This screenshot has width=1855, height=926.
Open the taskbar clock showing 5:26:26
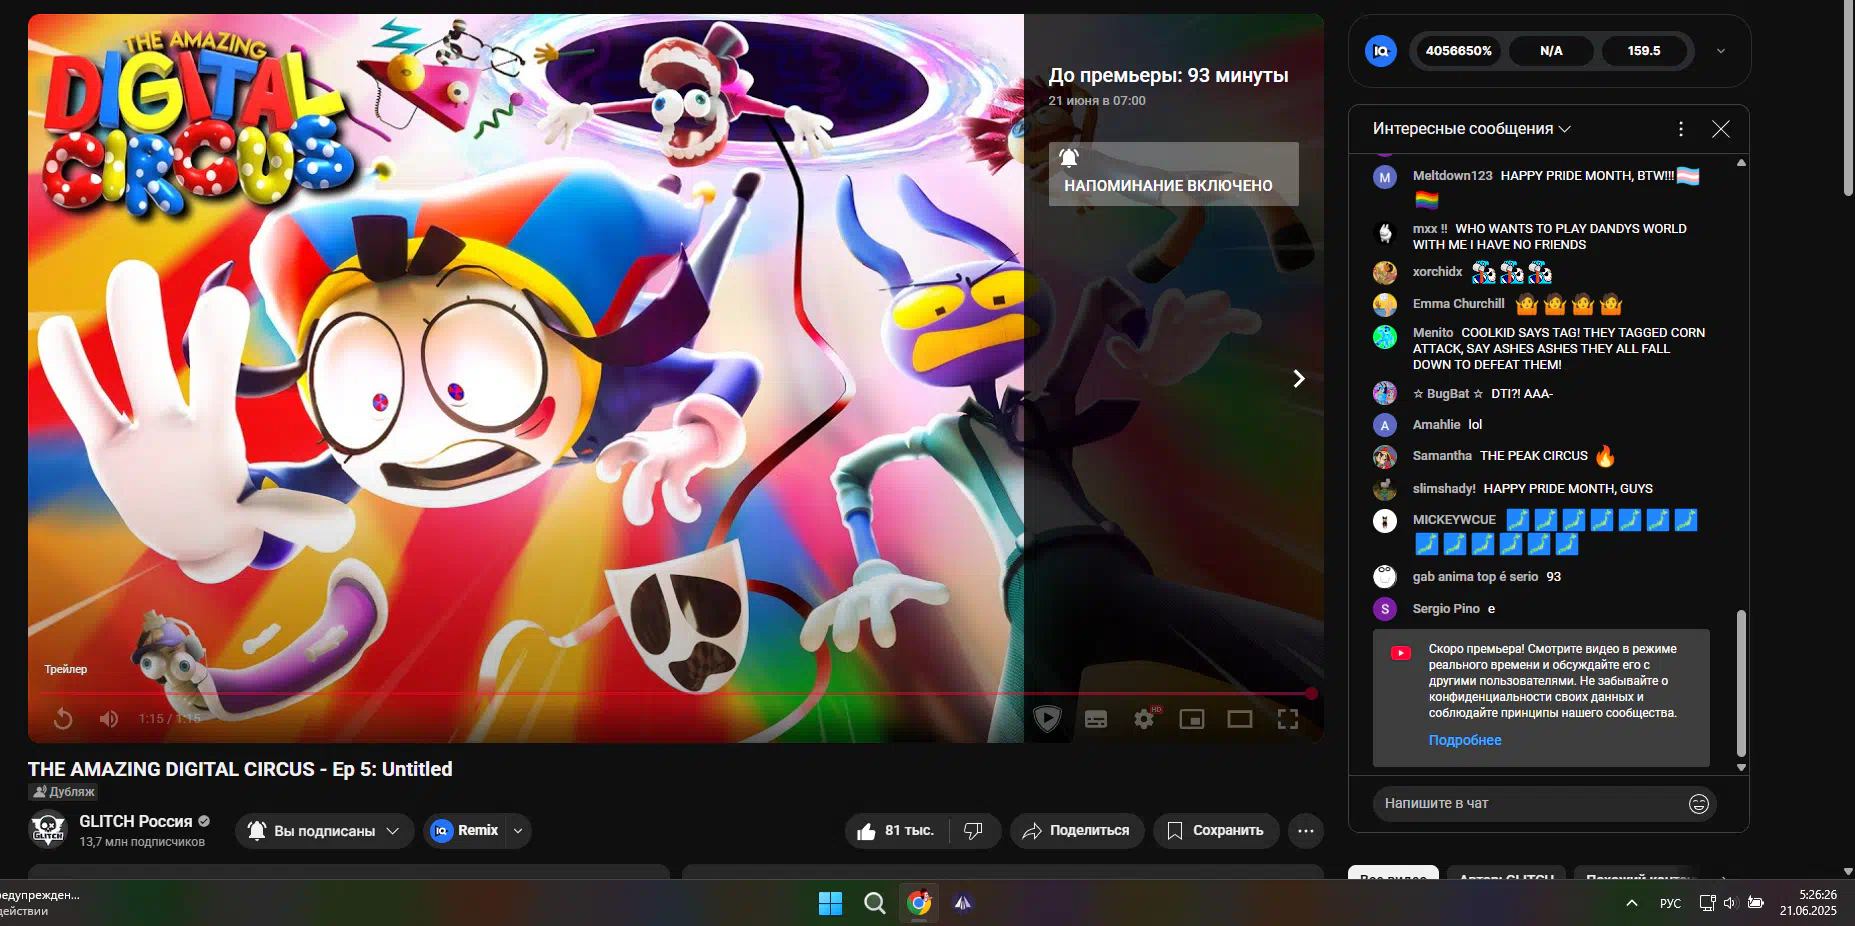click(1808, 903)
